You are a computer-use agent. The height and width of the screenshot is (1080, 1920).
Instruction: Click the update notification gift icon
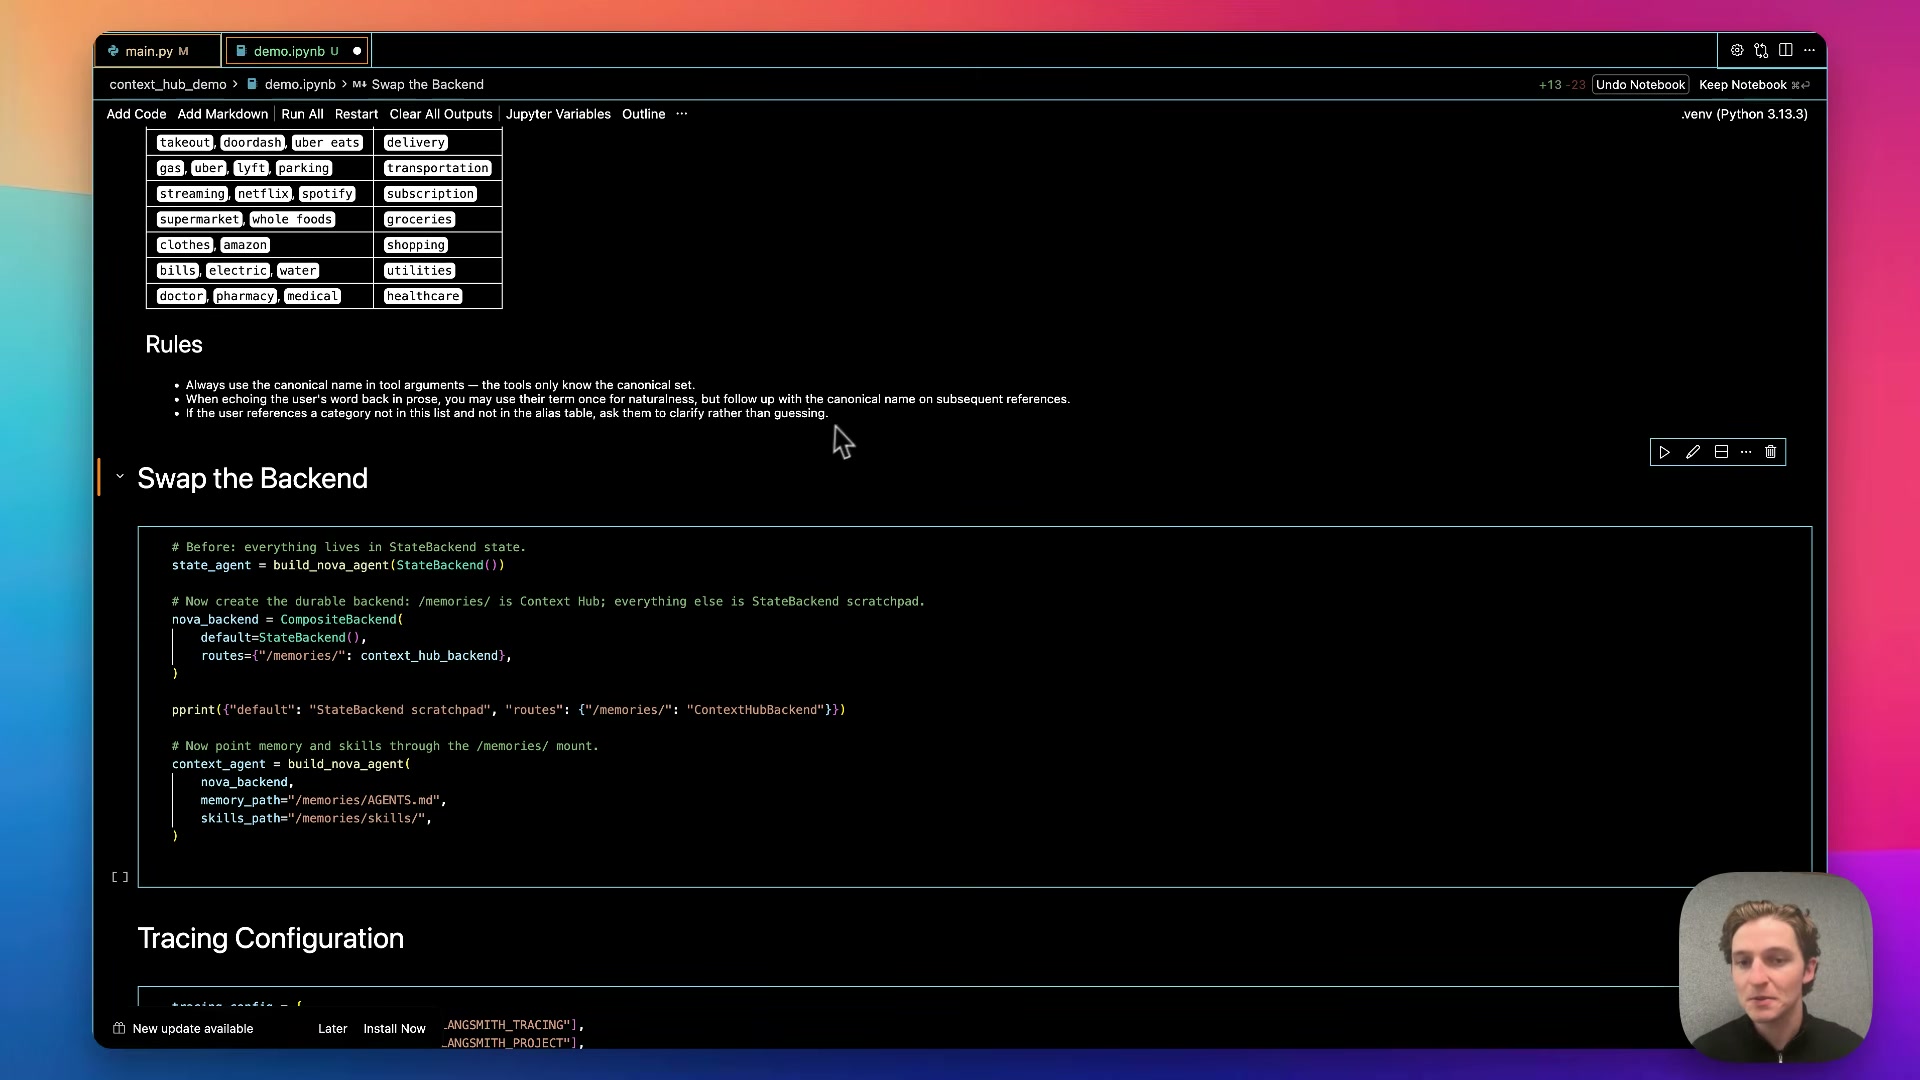119,1028
